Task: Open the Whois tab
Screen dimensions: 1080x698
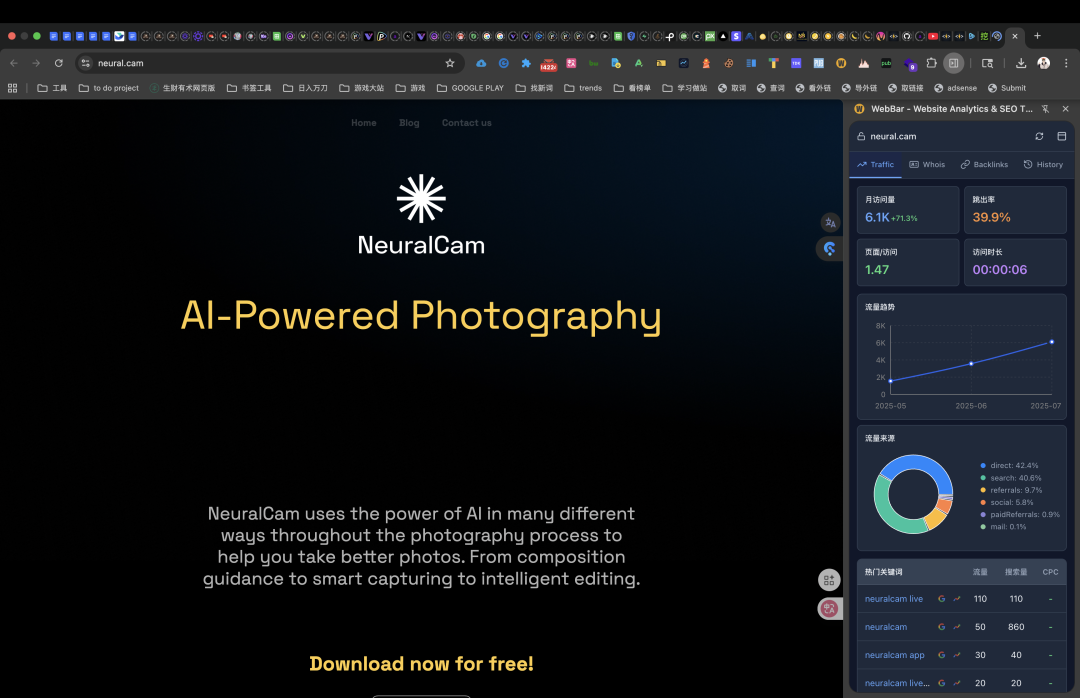Action: 927,165
